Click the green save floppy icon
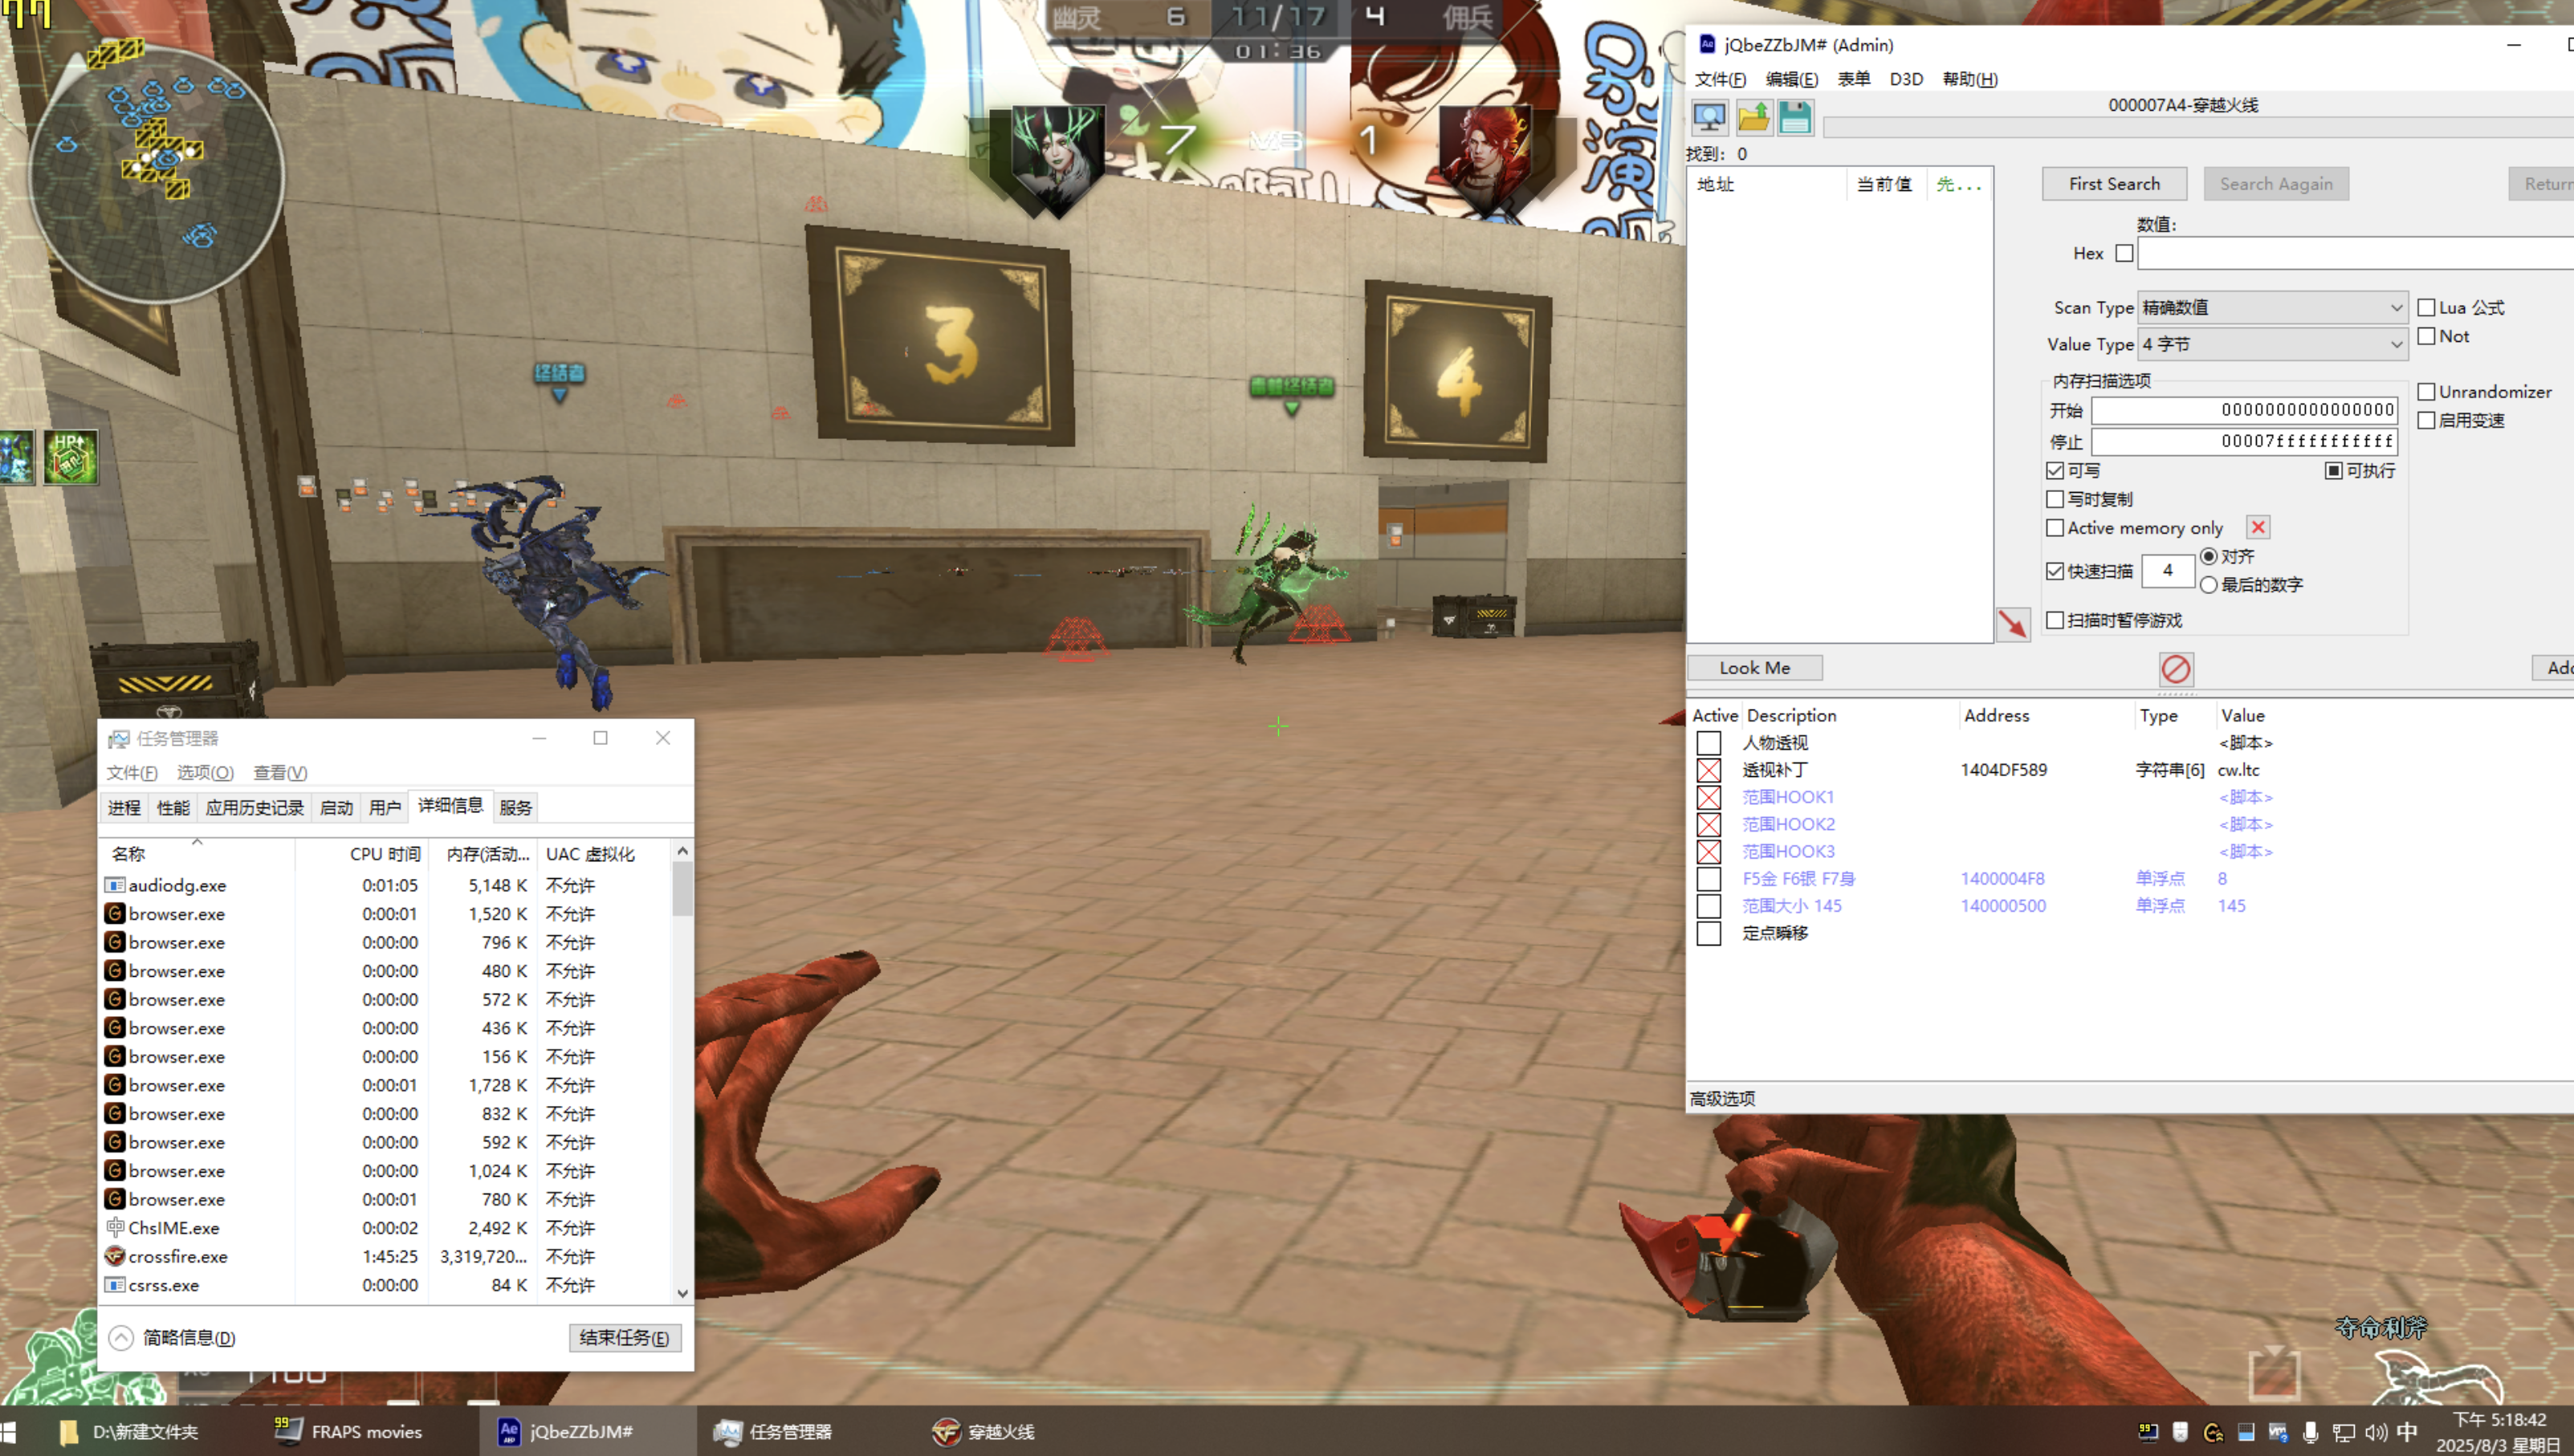The width and height of the screenshot is (2574, 1456). 1795,118
